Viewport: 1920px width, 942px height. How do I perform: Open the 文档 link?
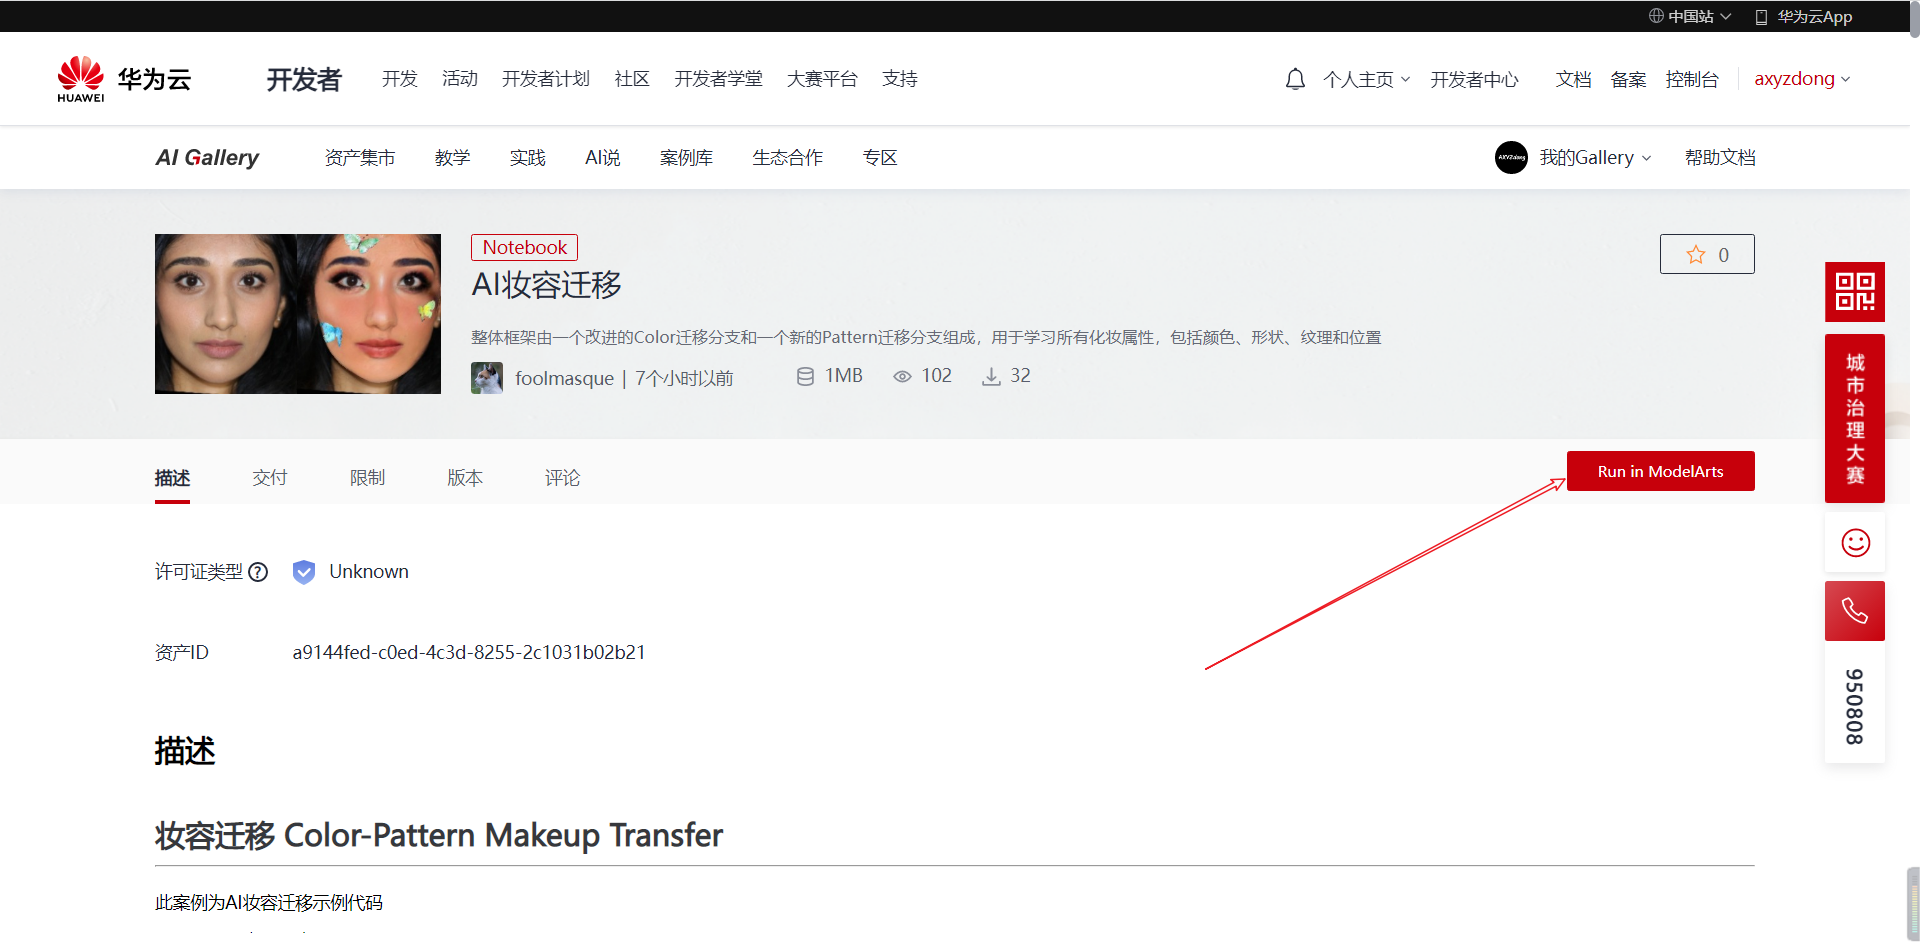[x=1573, y=79]
